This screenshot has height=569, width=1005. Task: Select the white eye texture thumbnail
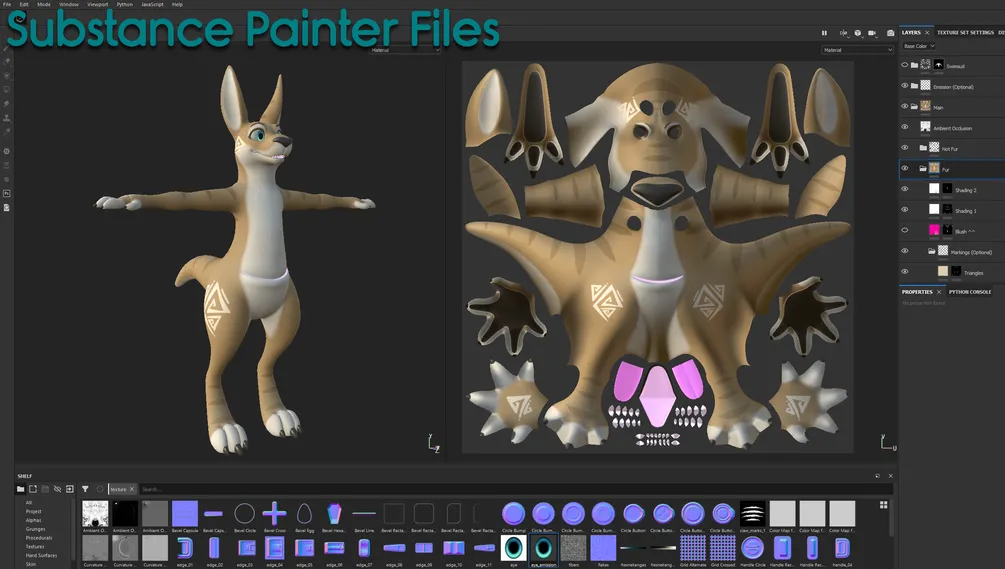coord(513,548)
